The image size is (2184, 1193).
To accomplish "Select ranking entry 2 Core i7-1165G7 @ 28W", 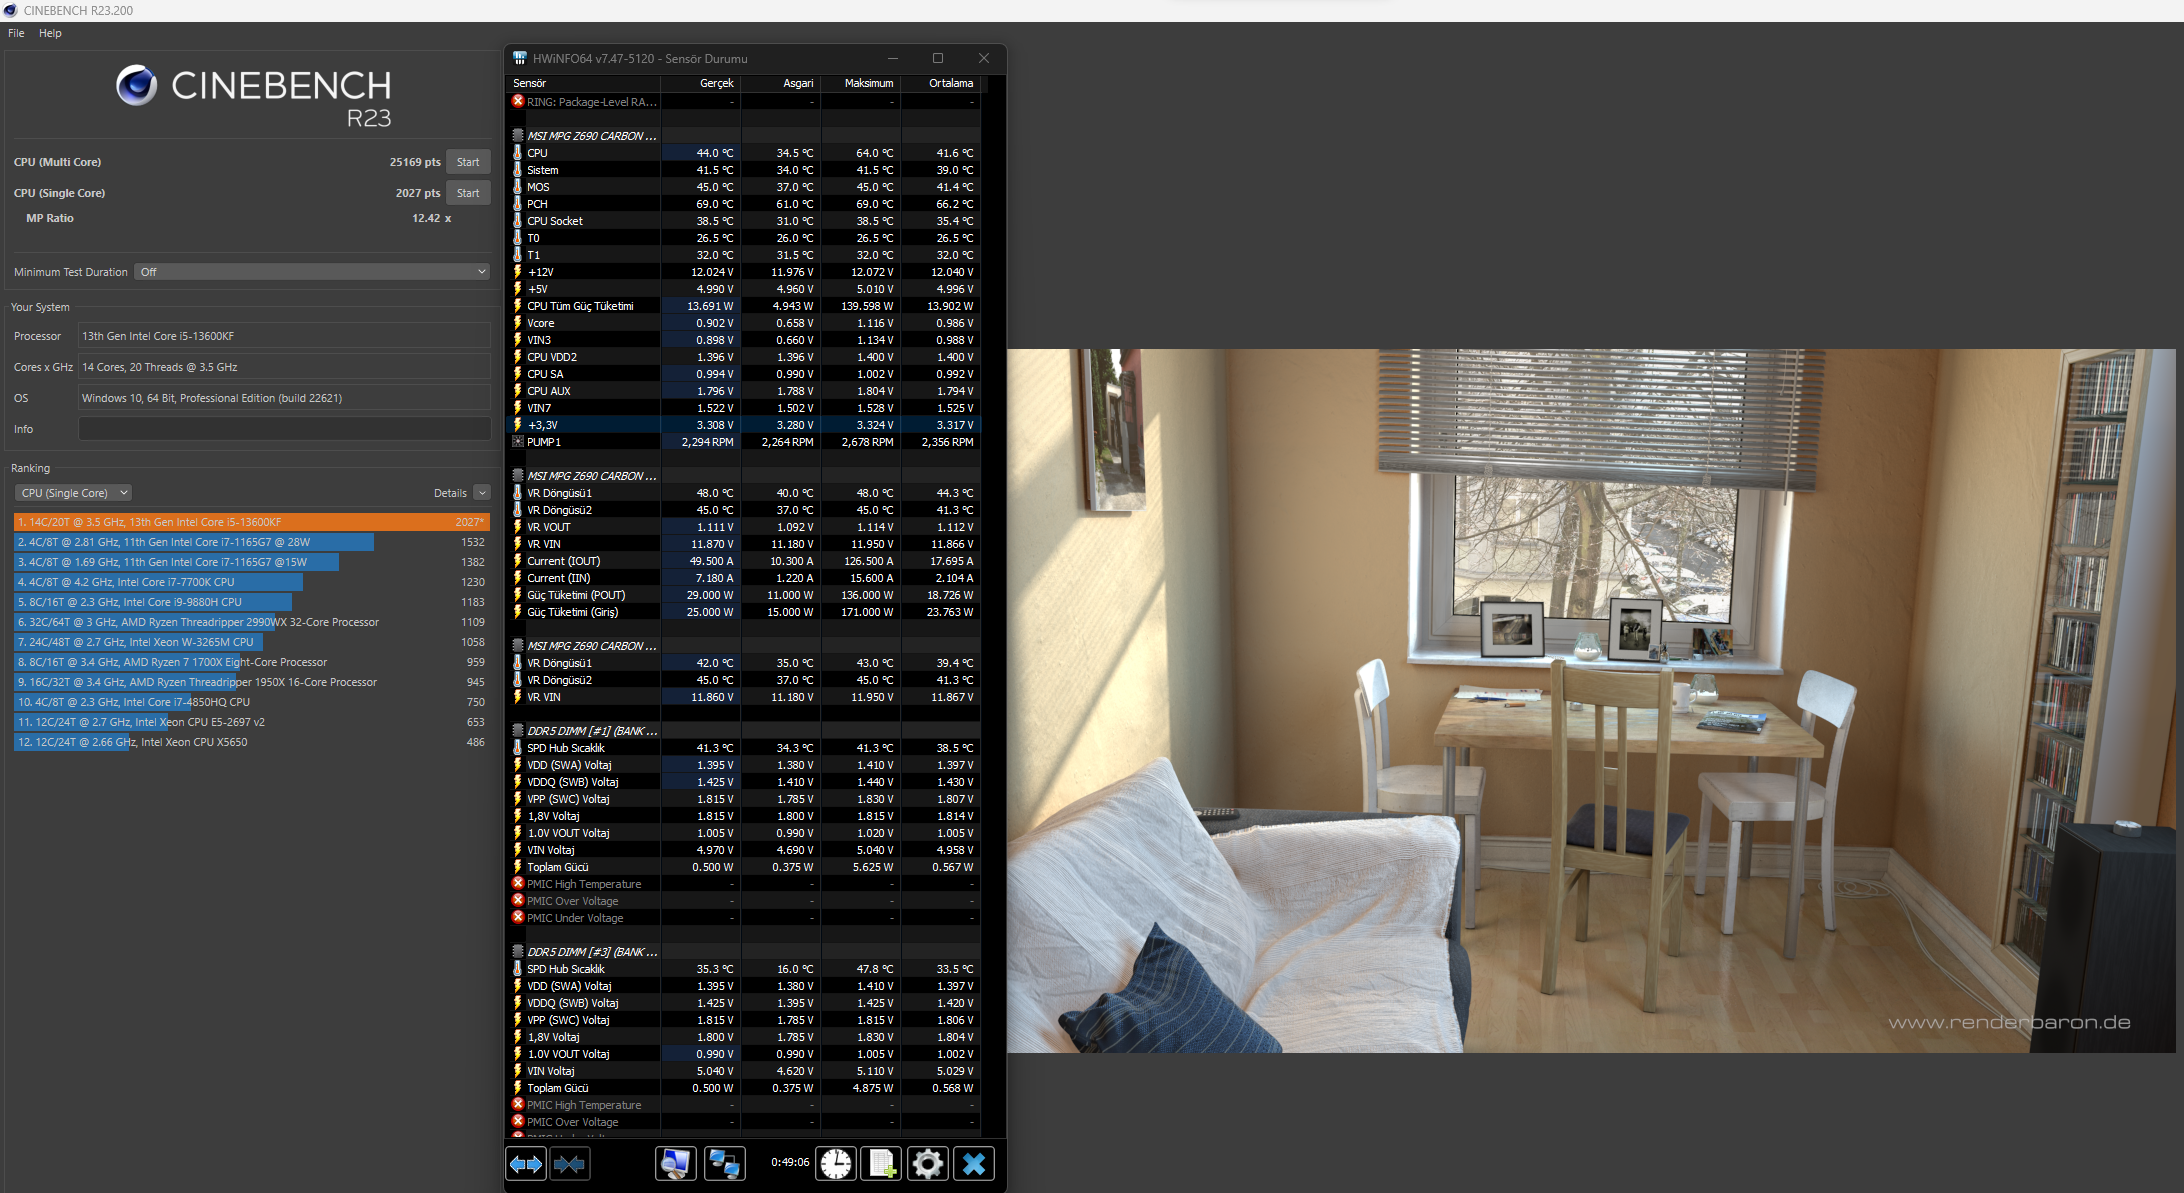I will [251, 542].
